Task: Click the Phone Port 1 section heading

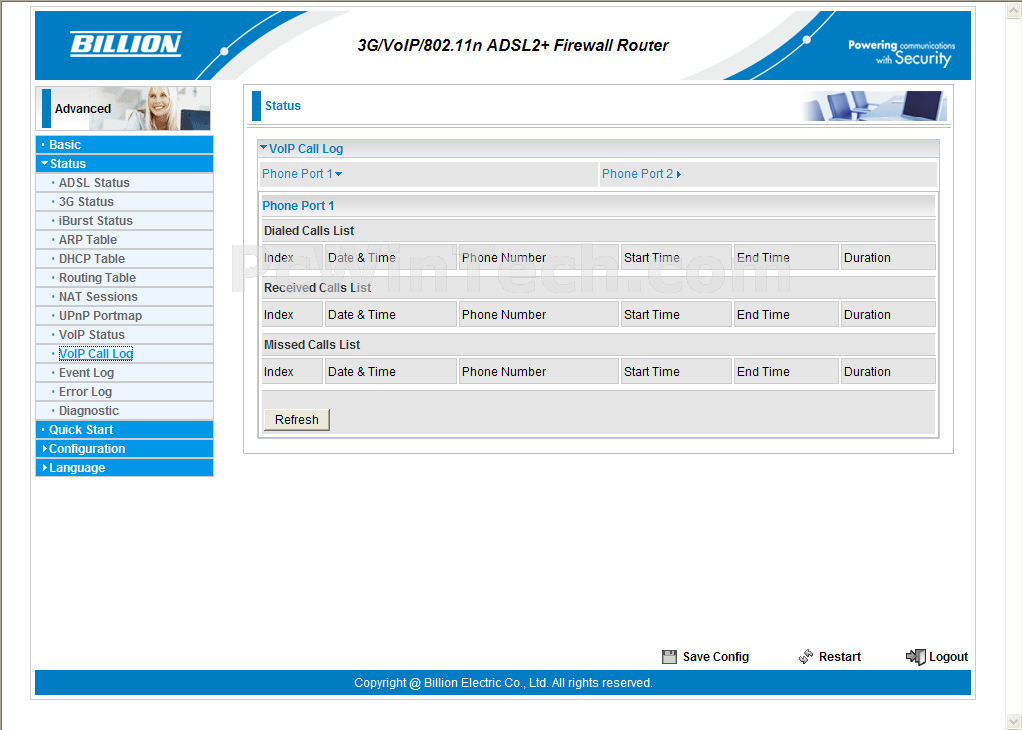Action: tap(298, 205)
